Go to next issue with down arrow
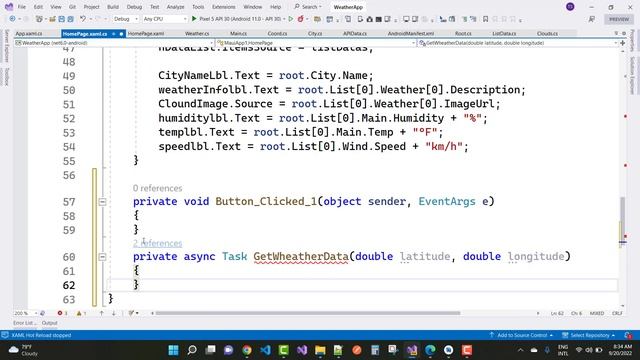The image size is (640, 360). coord(113,313)
